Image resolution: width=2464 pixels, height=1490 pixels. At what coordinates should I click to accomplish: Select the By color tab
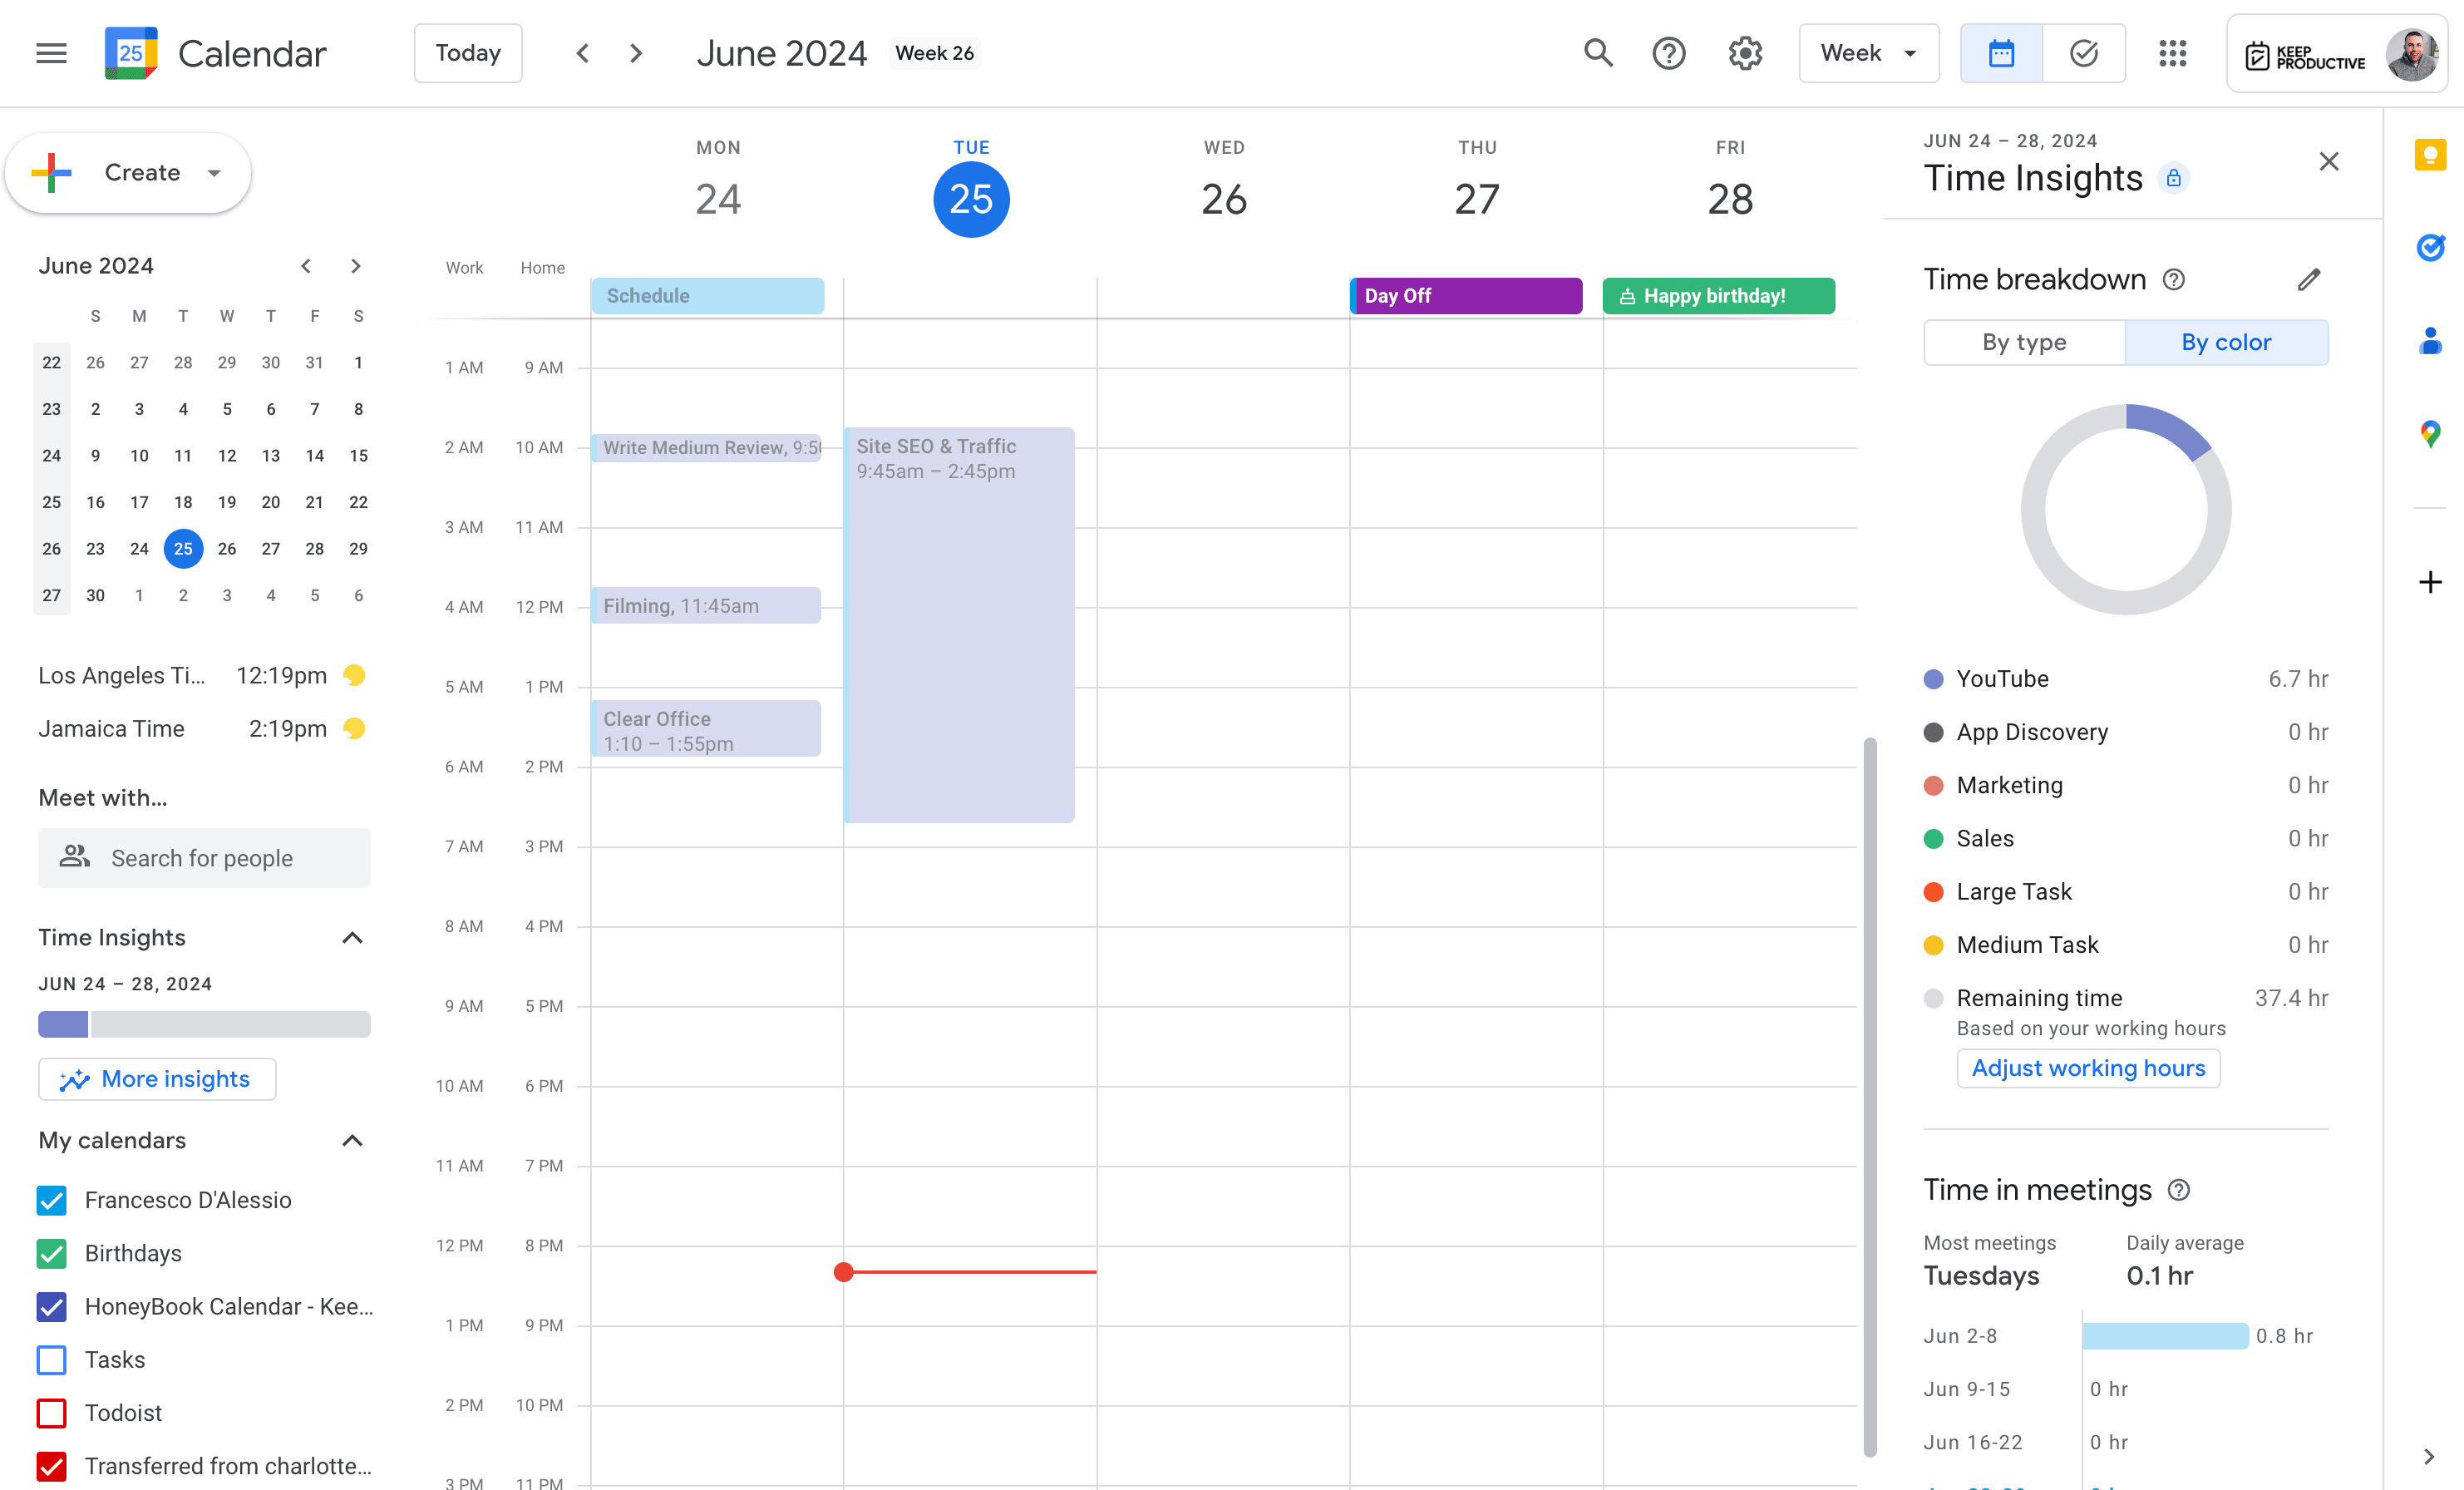[2227, 342]
